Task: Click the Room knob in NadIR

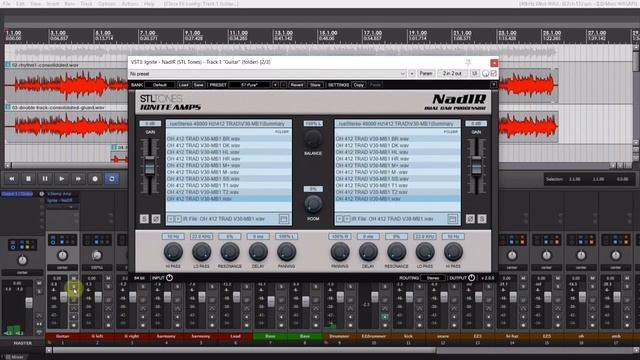Action: [x=313, y=204]
